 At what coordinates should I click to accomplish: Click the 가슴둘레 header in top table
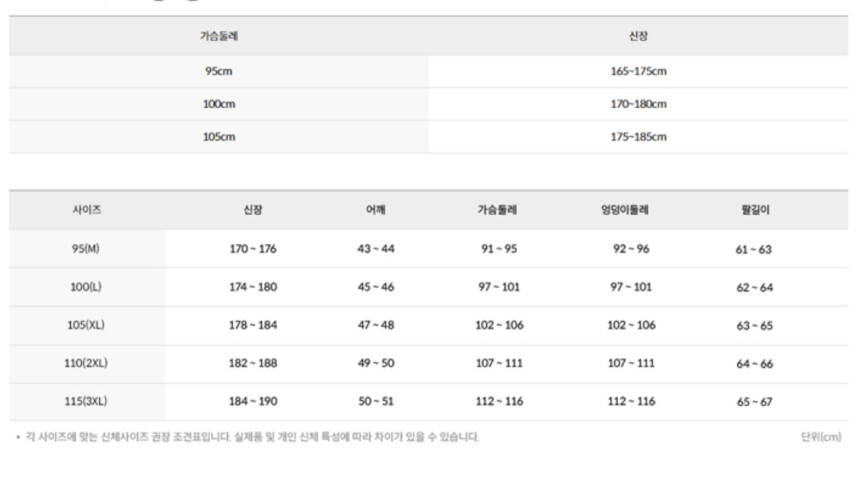pos(218,36)
